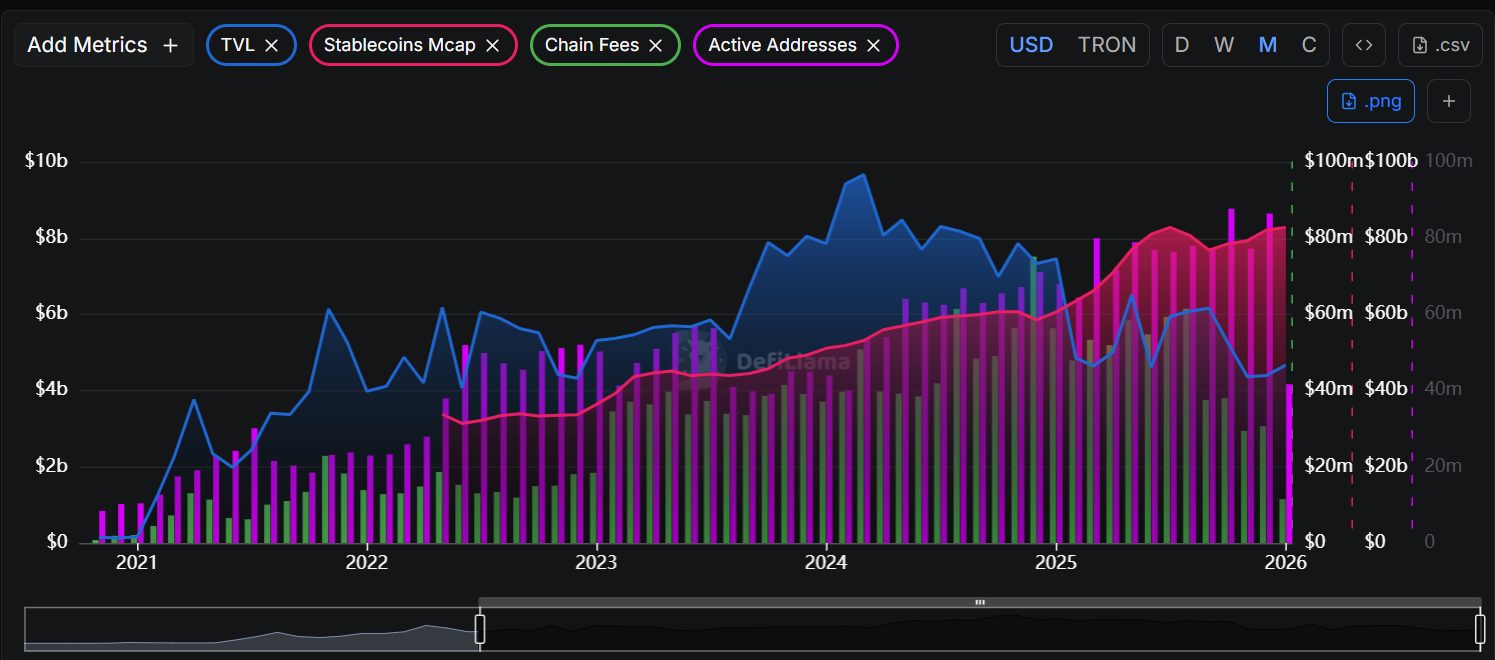Image resolution: width=1495 pixels, height=660 pixels.
Task: Select weekly (W) interval
Action: [1224, 45]
